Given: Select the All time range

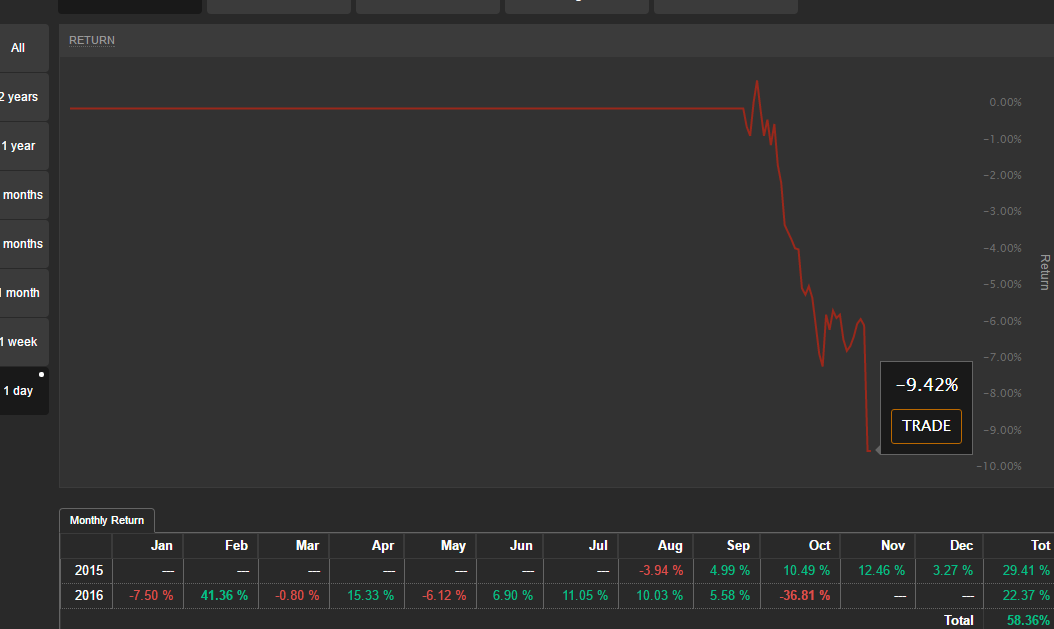Looking at the screenshot, I should (x=18, y=48).
